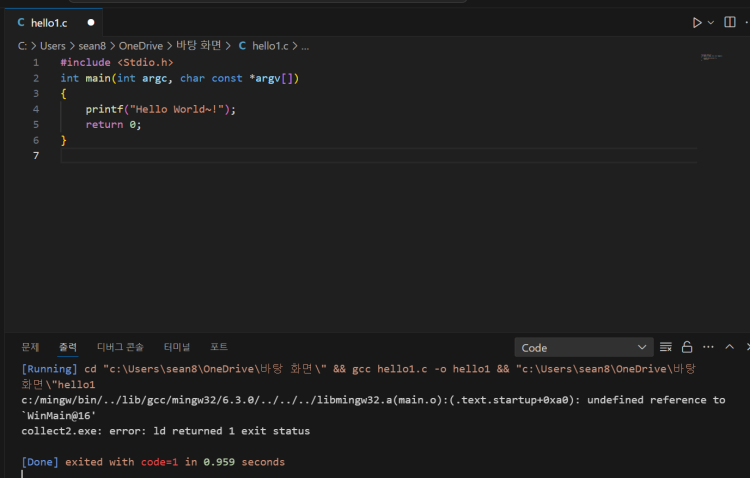This screenshot has width=750, height=478.
Task: Open the Code output channel dropdown
Action: click(584, 348)
